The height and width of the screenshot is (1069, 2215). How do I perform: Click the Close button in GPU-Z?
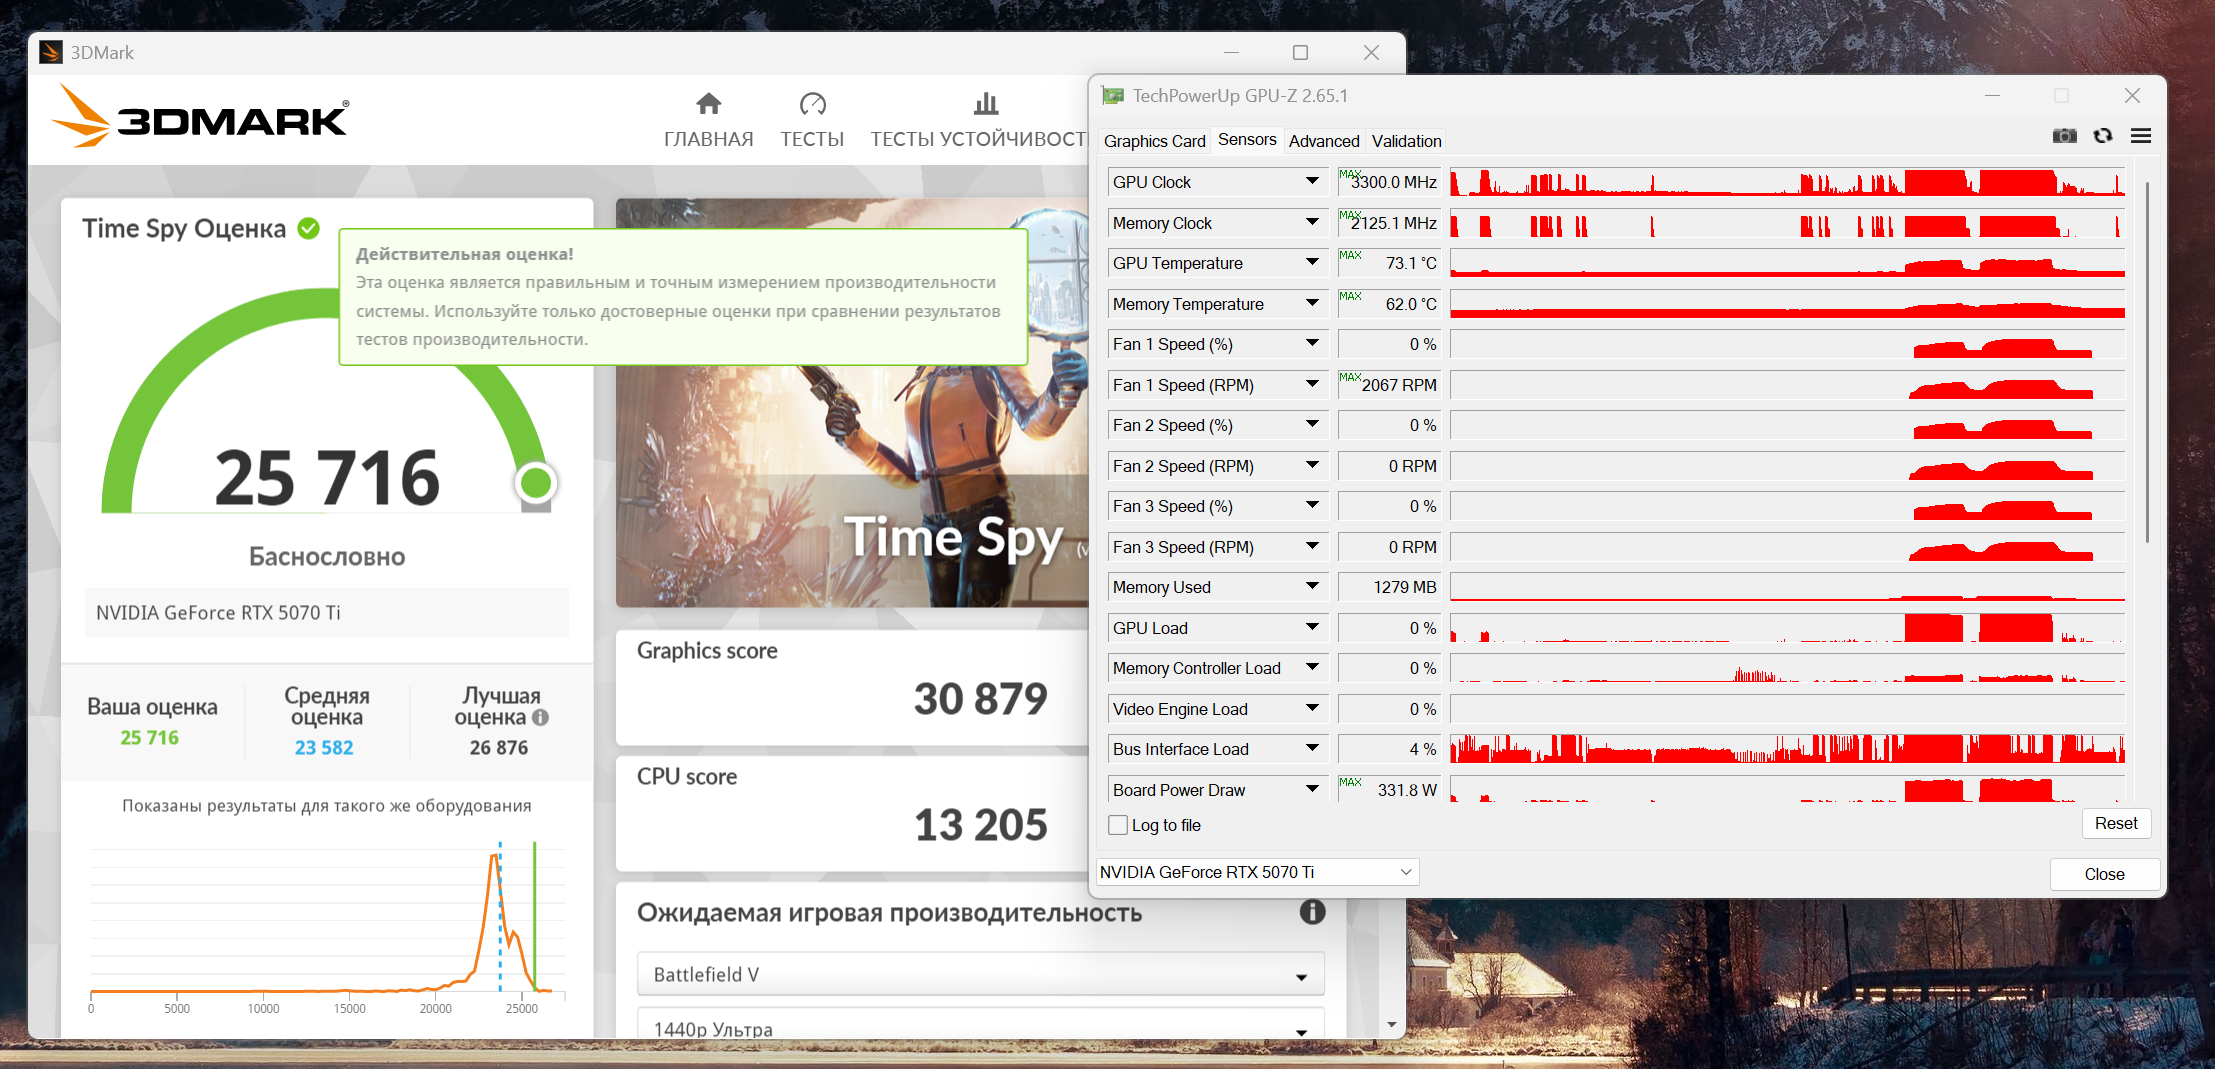[2104, 874]
